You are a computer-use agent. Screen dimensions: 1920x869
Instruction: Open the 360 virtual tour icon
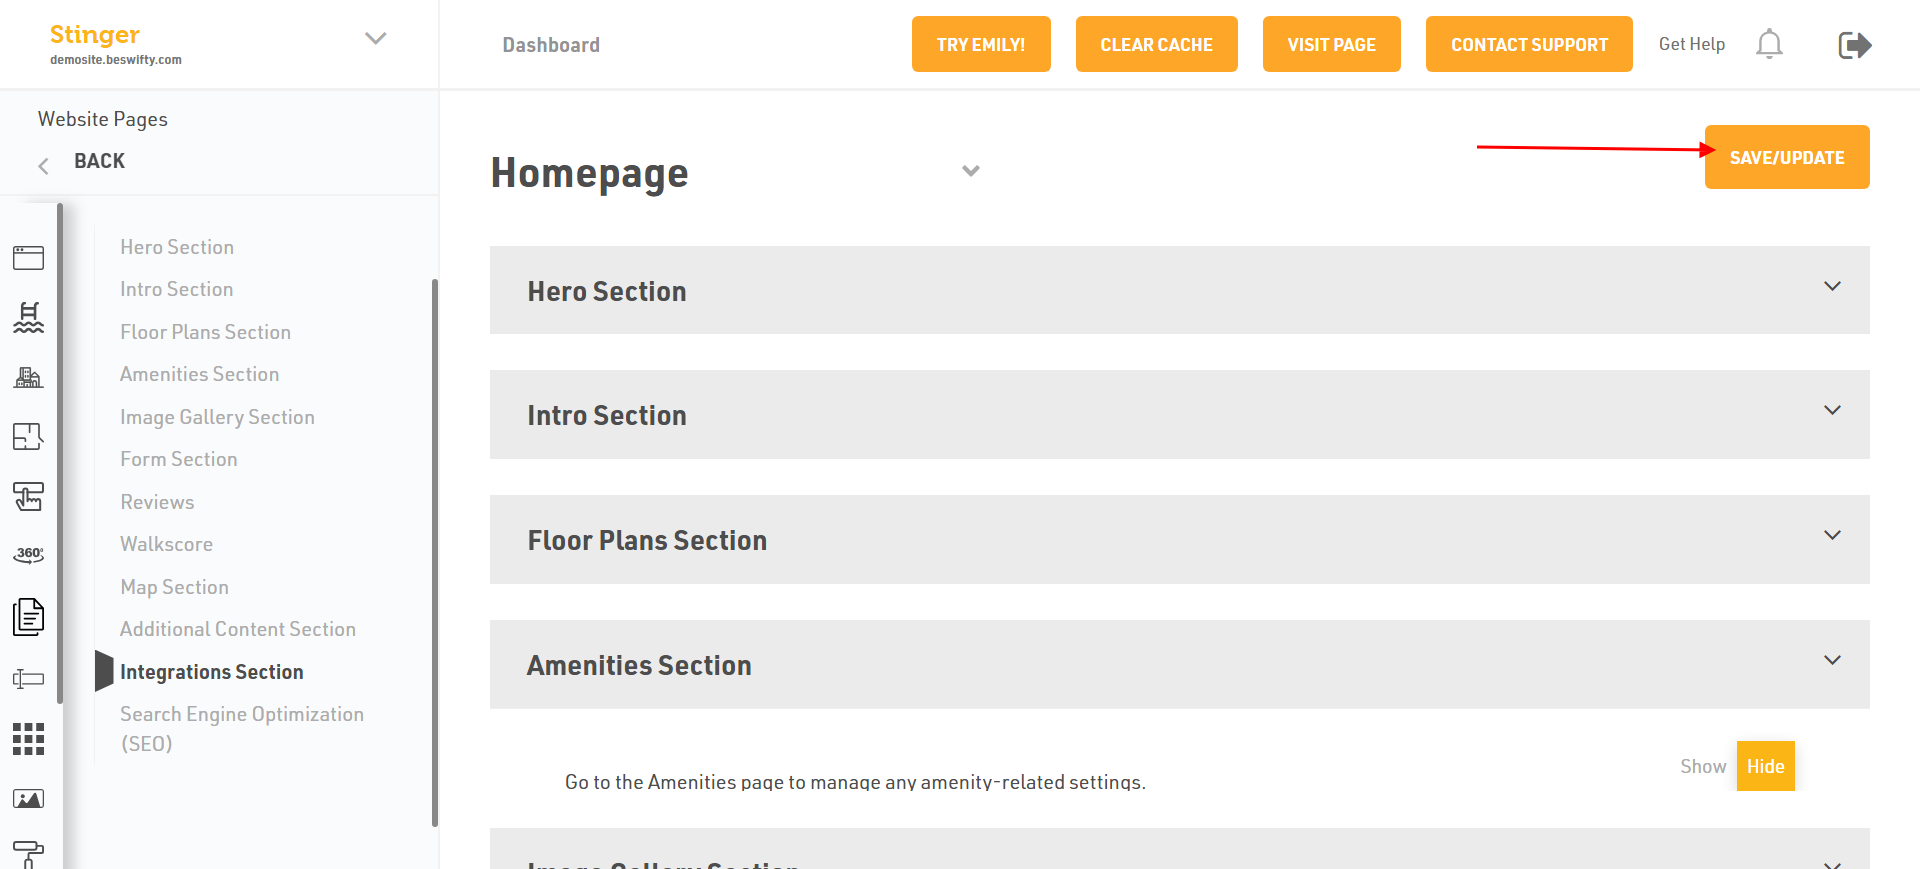(x=28, y=555)
